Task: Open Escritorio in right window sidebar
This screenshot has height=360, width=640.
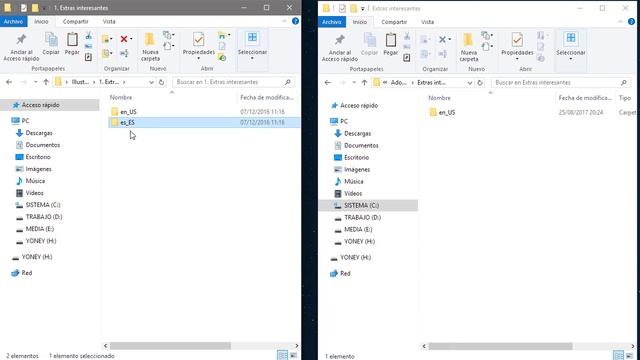Action: 356,158
